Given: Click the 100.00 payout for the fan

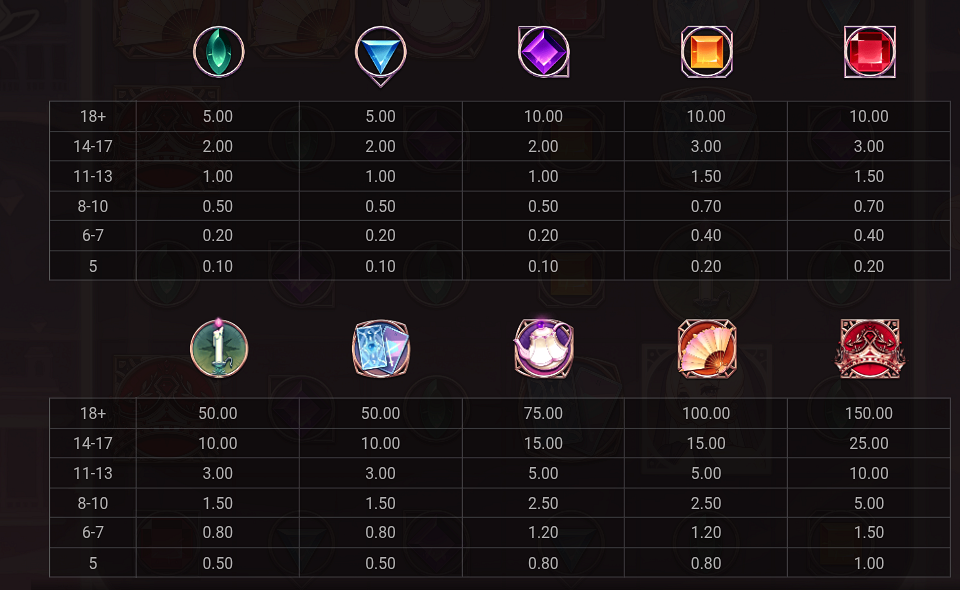Looking at the screenshot, I should click(x=706, y=413).
